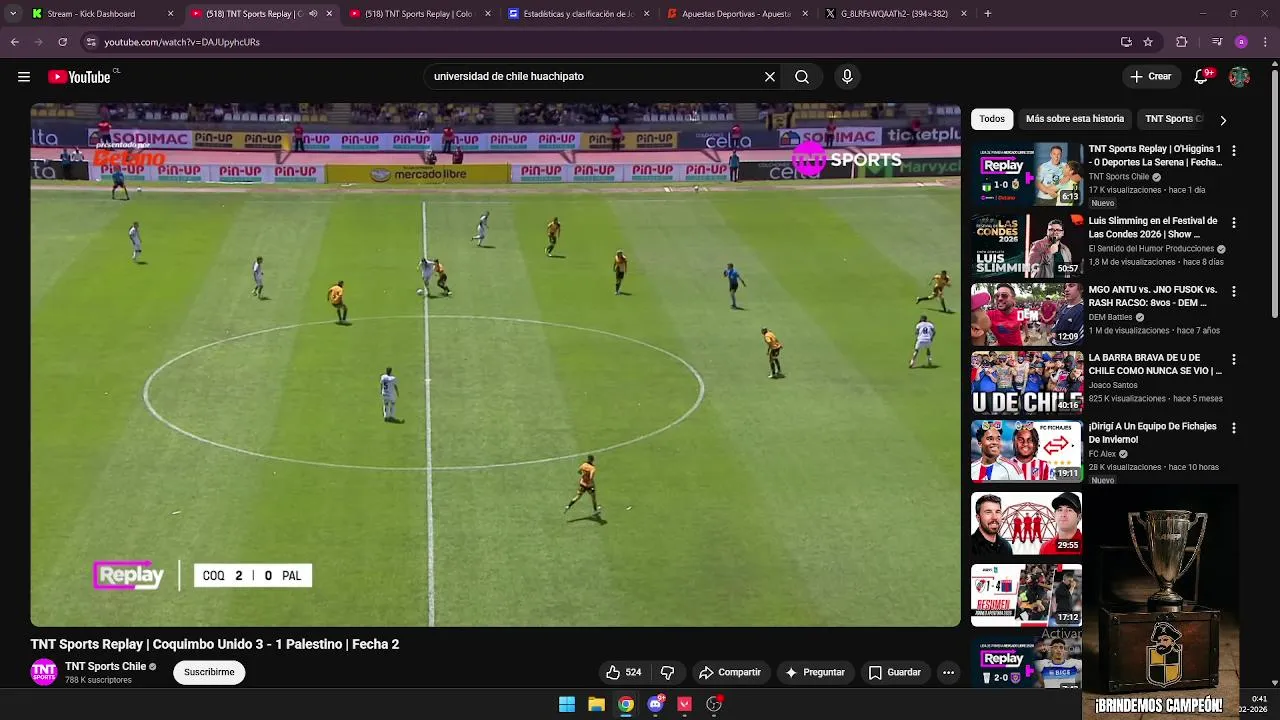View site information icon in address bar
1280x720 pixels.
(x=91, y=42)
